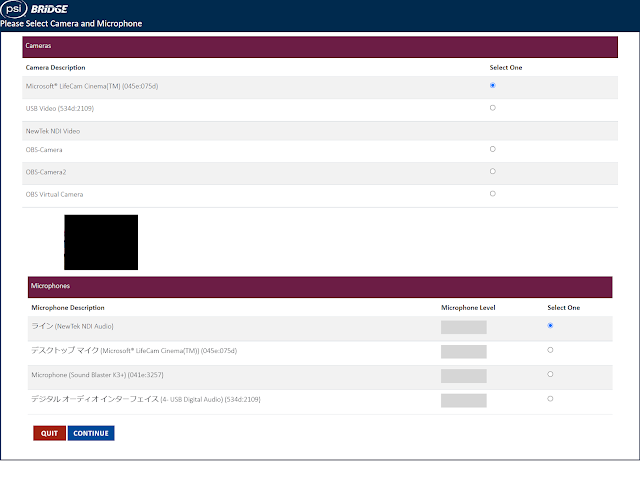Click 'Microsoft LifeCam Cinema(TM)' camera row text
Viewport: 640px width, 500px height.
click(x=92, y=86)
